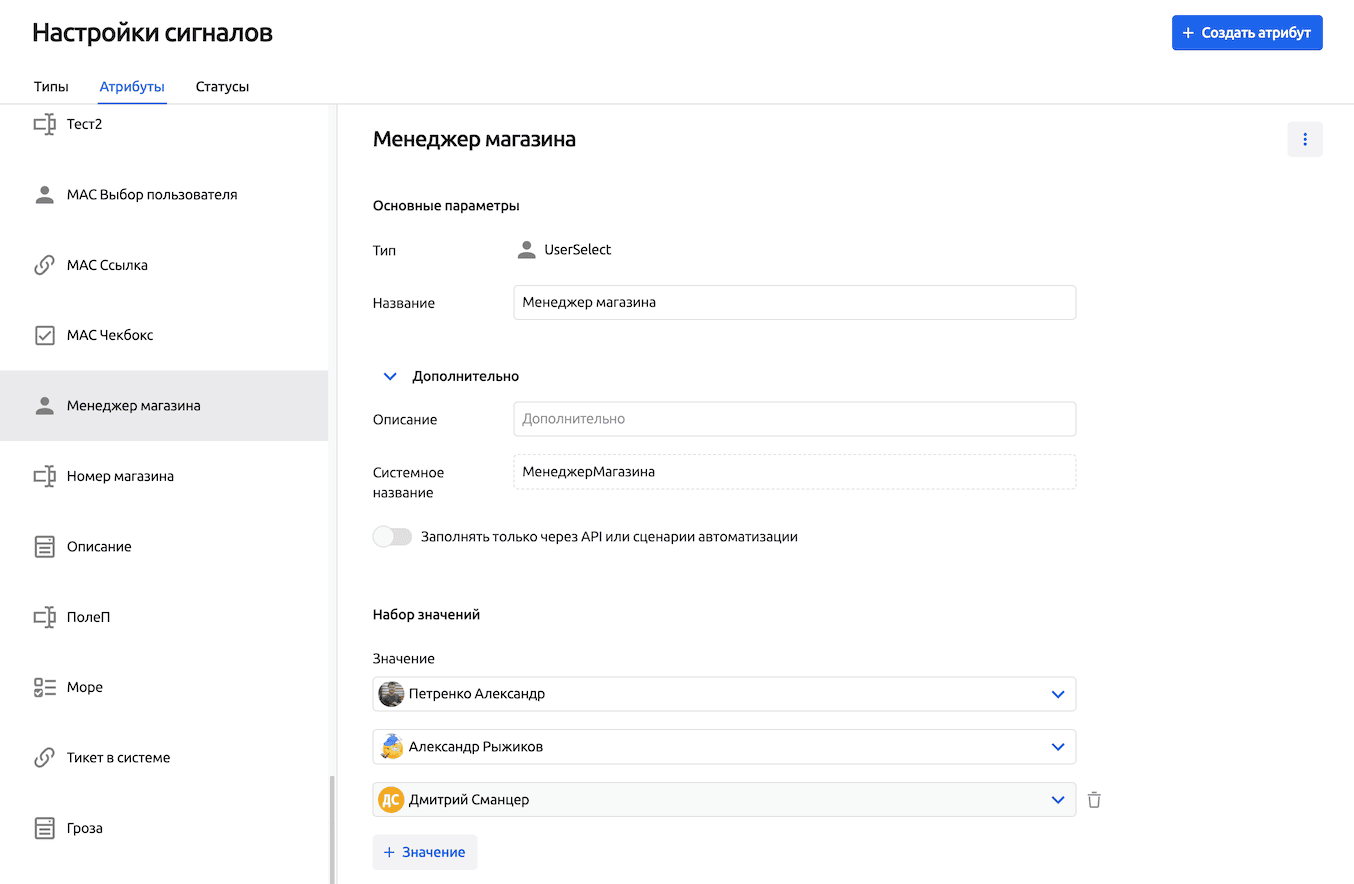Click the link icon for МАС Ссылка
Viewport: 1354px width, 884px height.
coord(44,266)
